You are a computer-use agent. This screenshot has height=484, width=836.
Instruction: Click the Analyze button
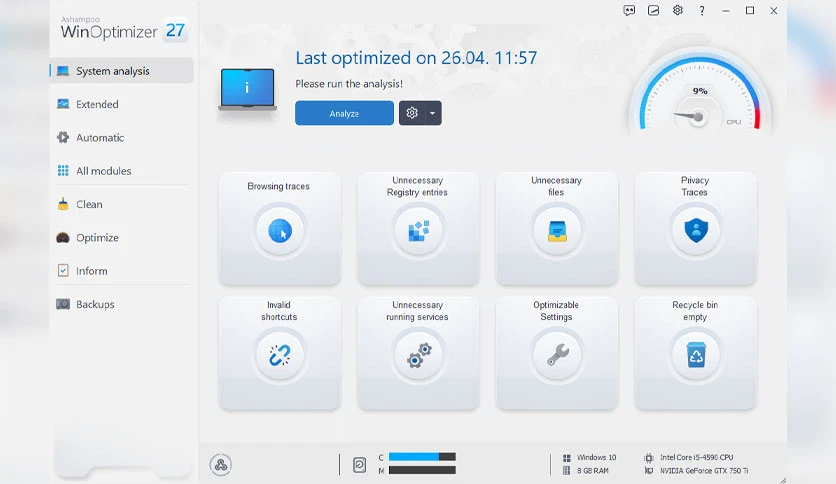[344, 113]
